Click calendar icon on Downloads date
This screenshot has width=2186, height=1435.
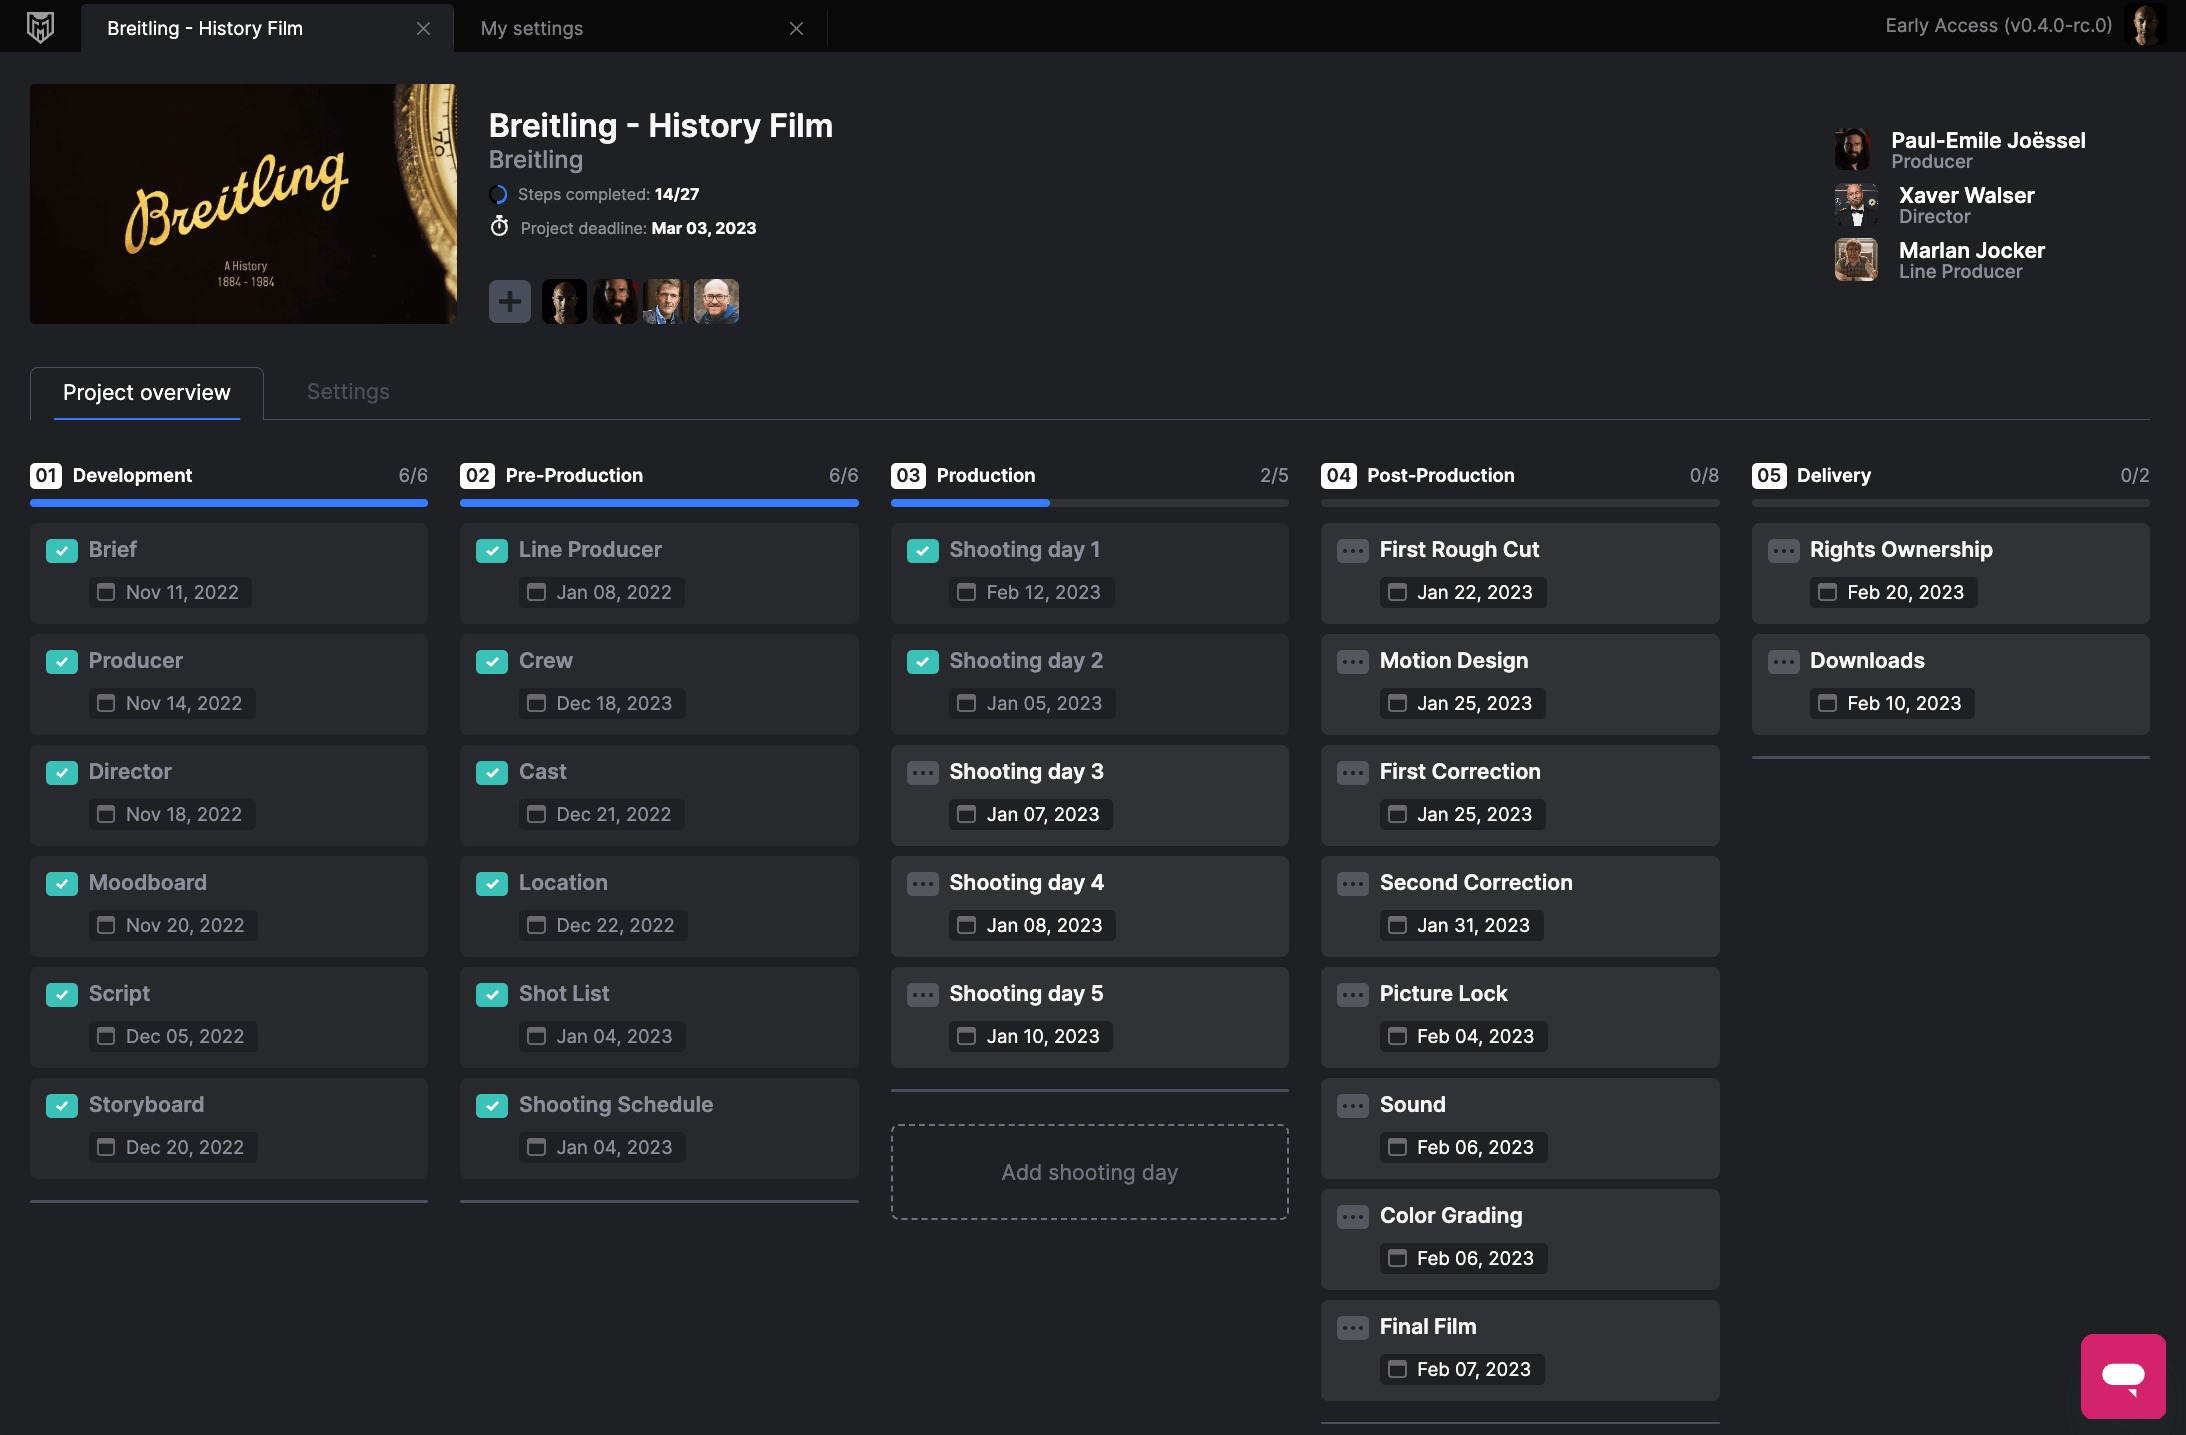point(1828,703)
